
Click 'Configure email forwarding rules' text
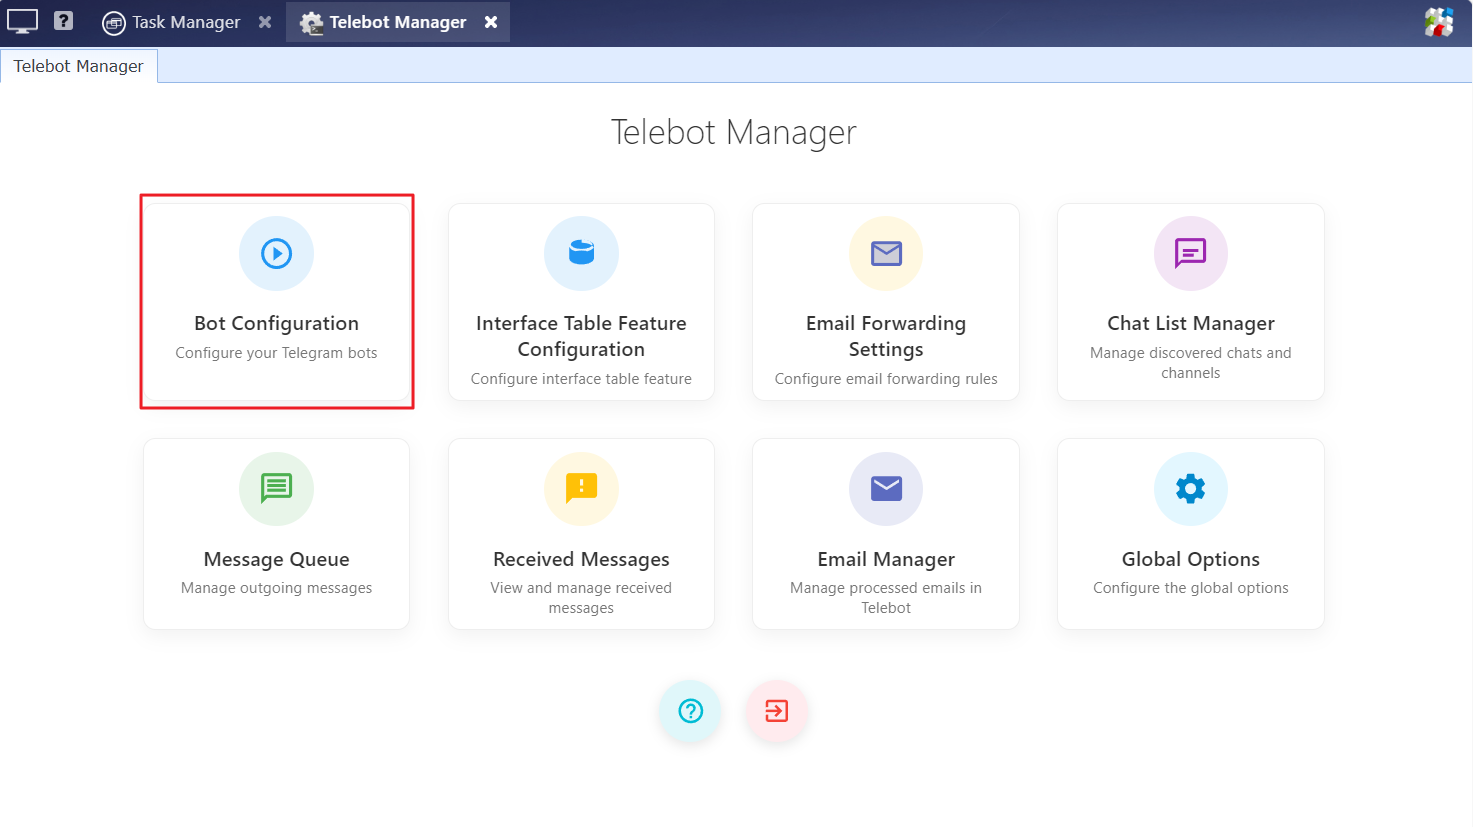coord(886,379)
